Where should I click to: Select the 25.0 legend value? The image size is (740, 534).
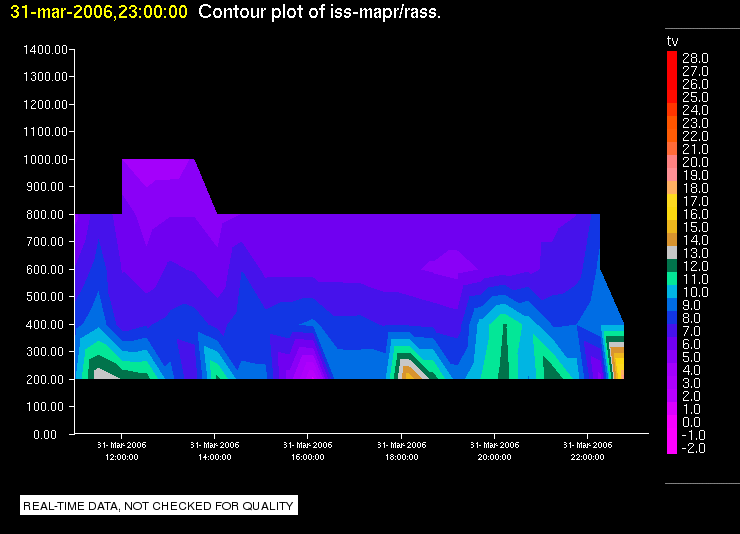[x=695, y=97]
